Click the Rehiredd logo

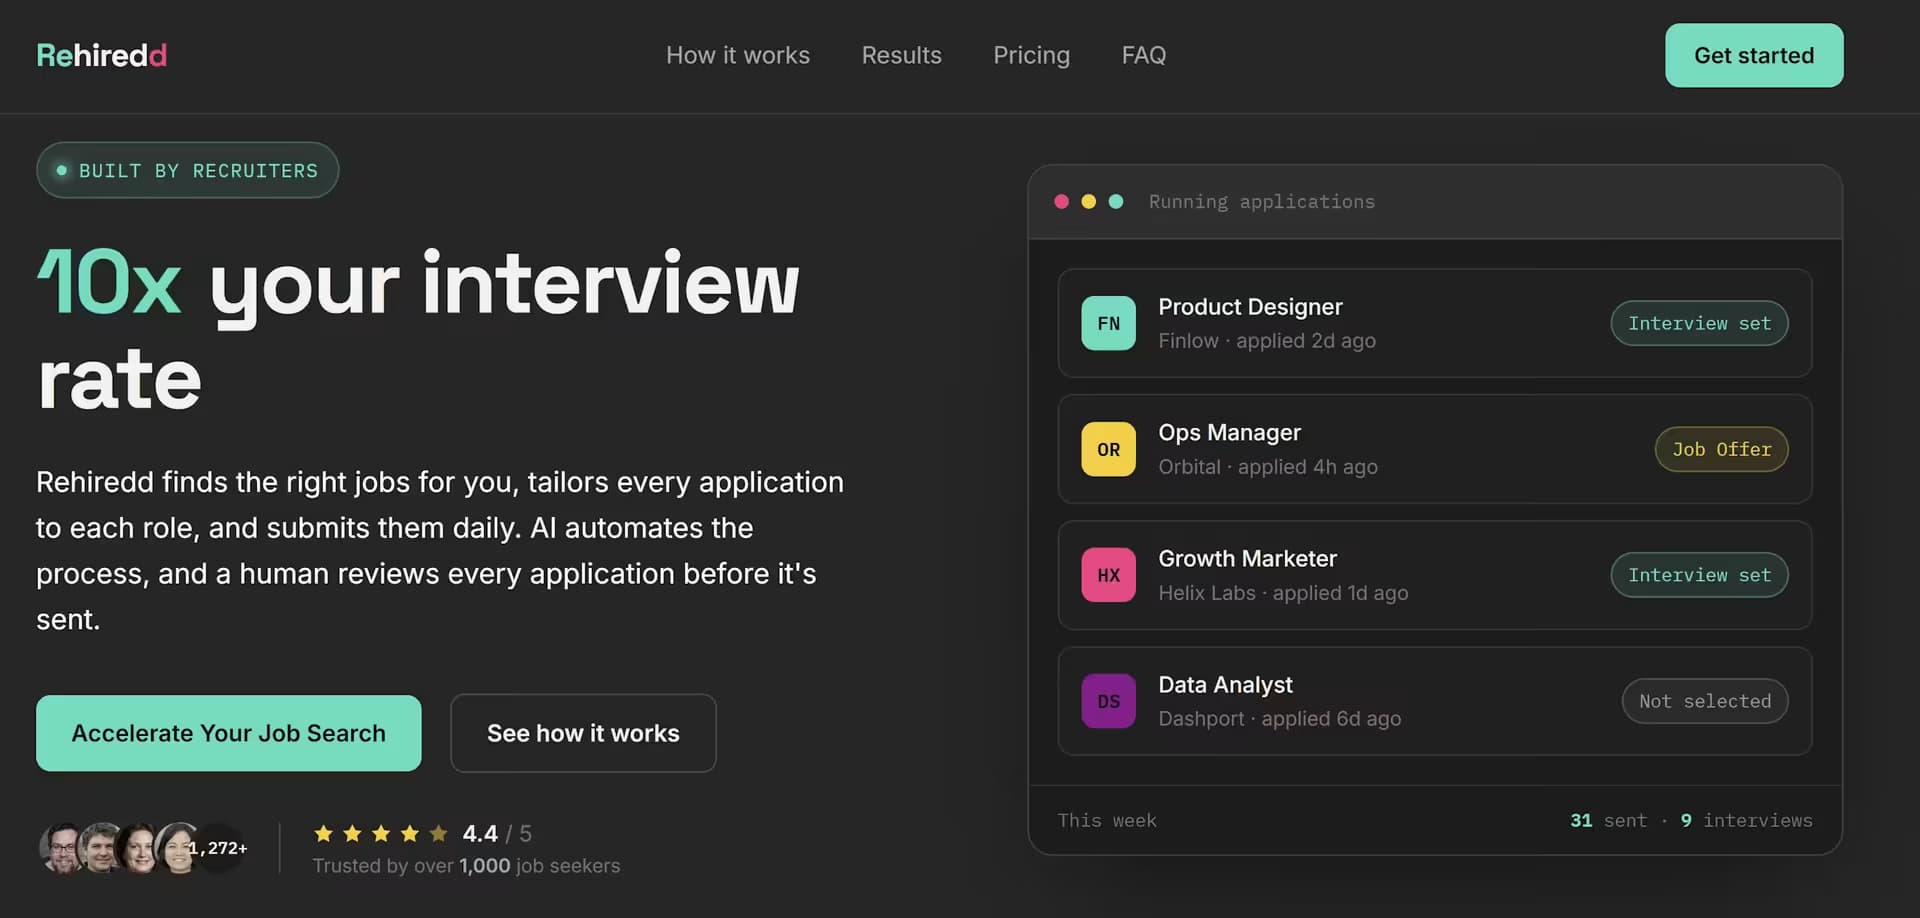pyautogui.click(x=101, y=55)
